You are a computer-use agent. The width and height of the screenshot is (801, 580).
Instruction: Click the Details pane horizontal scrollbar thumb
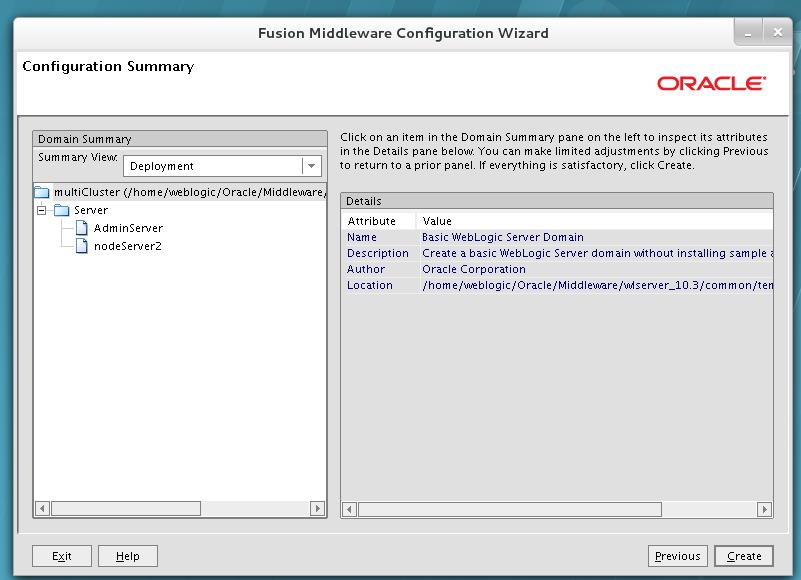coord(510,509)
